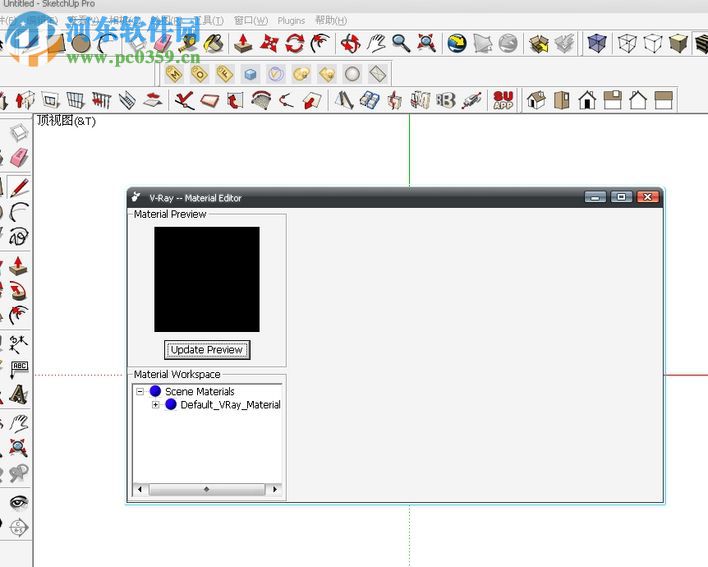Select the Zoom magnifier tool

(x=401, y=43)
